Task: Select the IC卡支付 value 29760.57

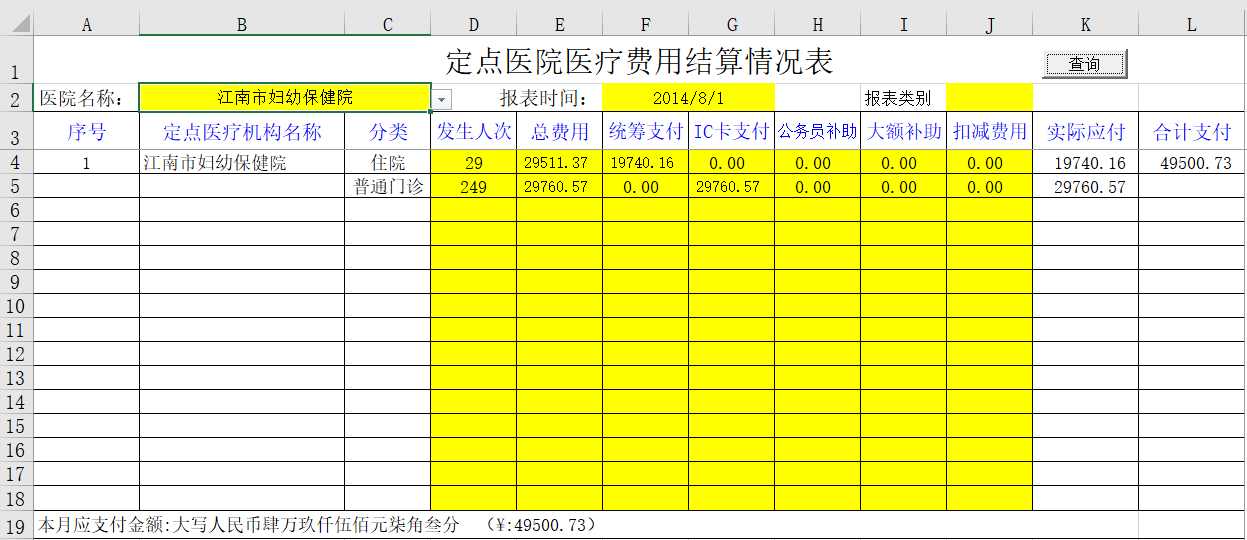Action: pyautogui.click(x=731, y=187)
